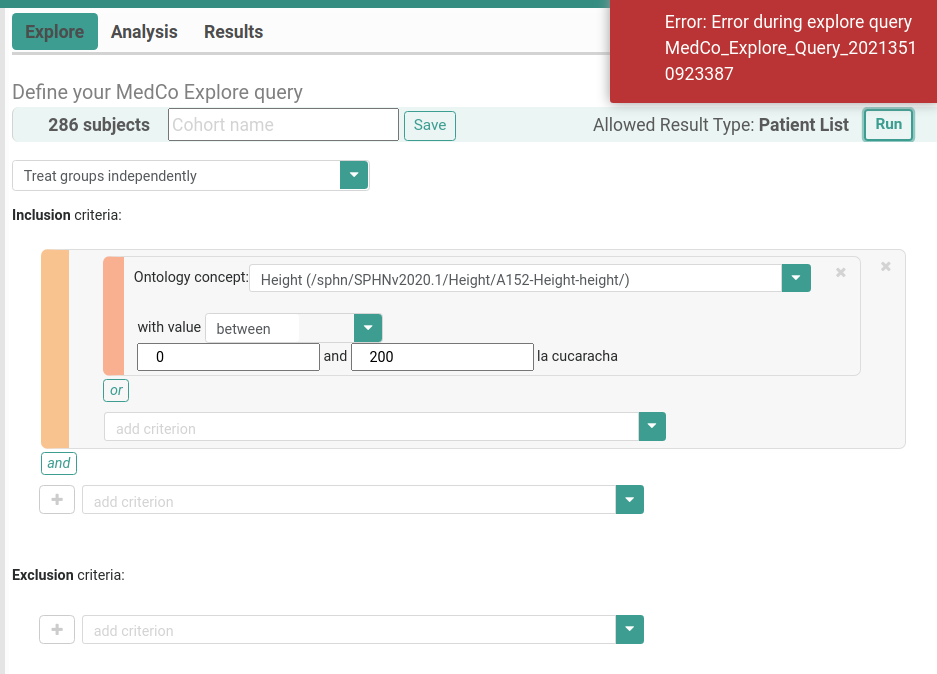Click the dropdown arrow beside the exclusion add criterion field
This screenshot has height=674, width=937.
[x=629, y=629]
